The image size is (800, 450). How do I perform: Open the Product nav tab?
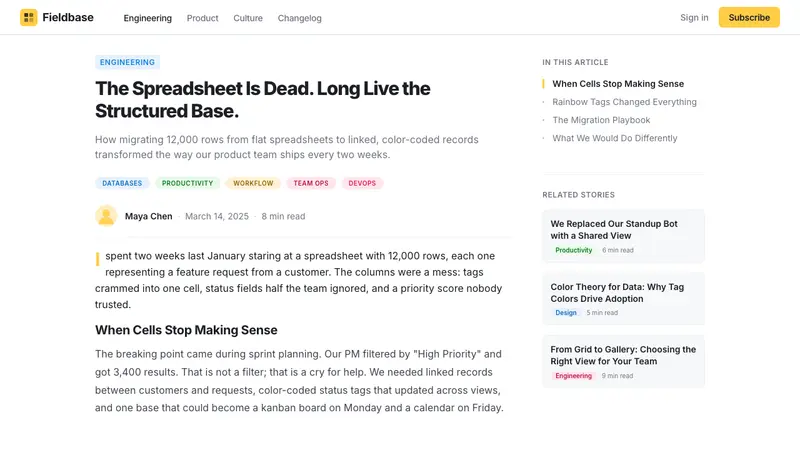(x=202, y=18)
